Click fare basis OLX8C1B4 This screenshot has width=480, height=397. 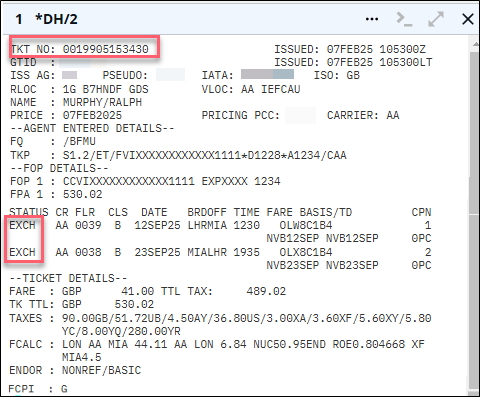click(x=306, y=252)
